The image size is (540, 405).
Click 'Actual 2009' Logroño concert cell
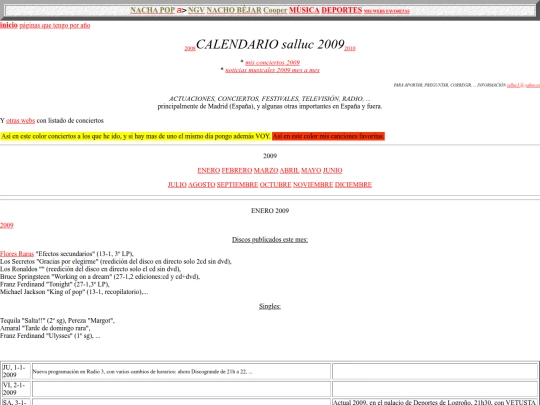[435, 402]
